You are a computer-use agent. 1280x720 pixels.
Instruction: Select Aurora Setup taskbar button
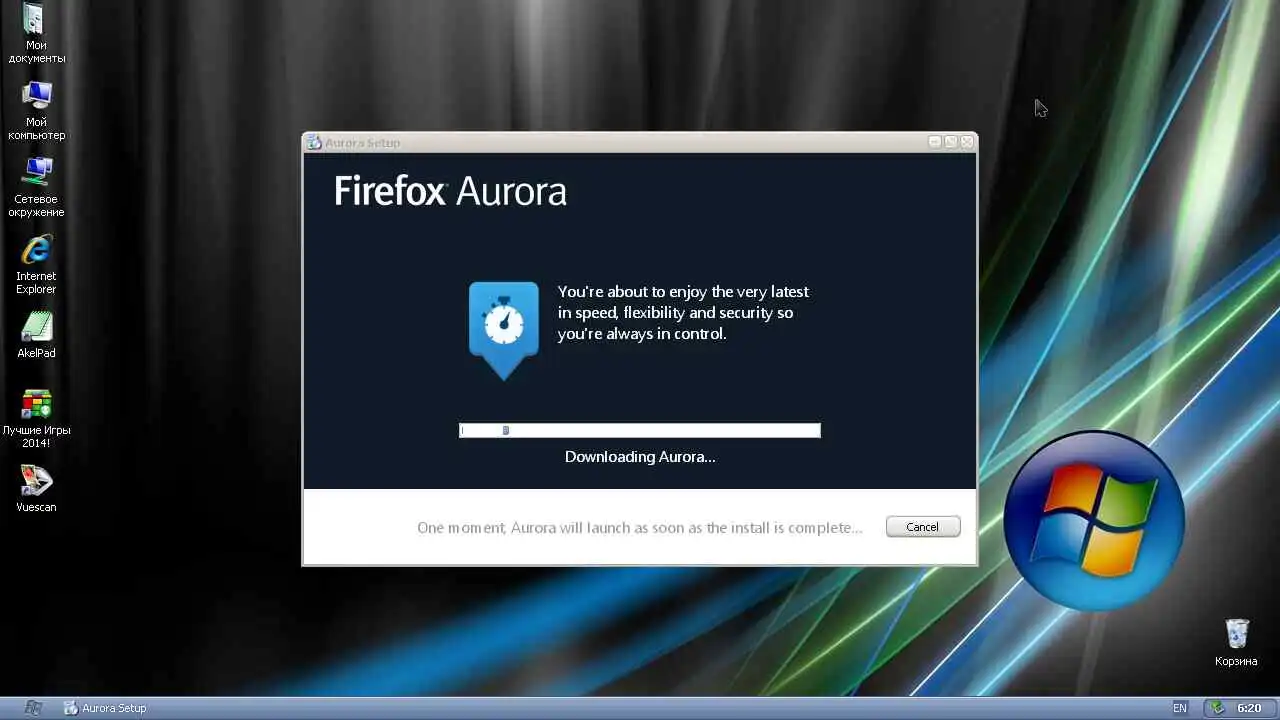[105, 708]
